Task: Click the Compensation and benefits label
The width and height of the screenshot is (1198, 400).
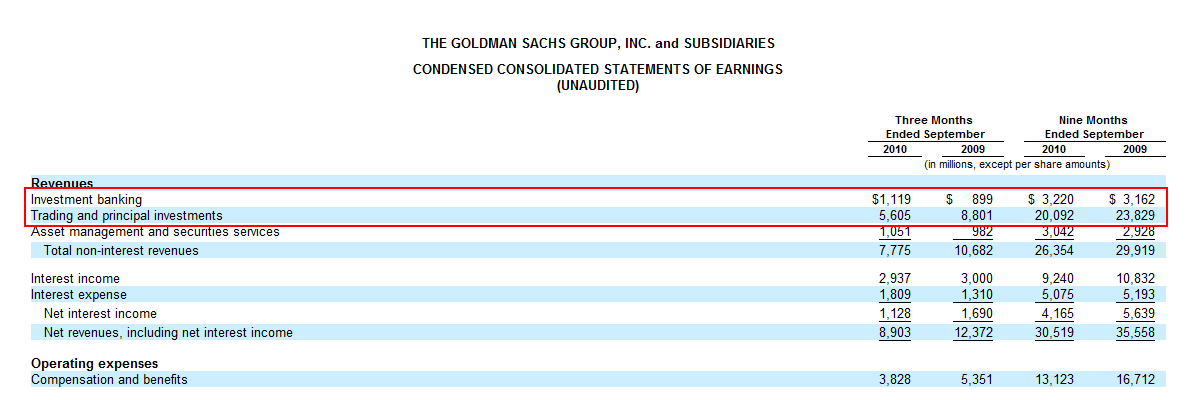Action: pos(109,379)
